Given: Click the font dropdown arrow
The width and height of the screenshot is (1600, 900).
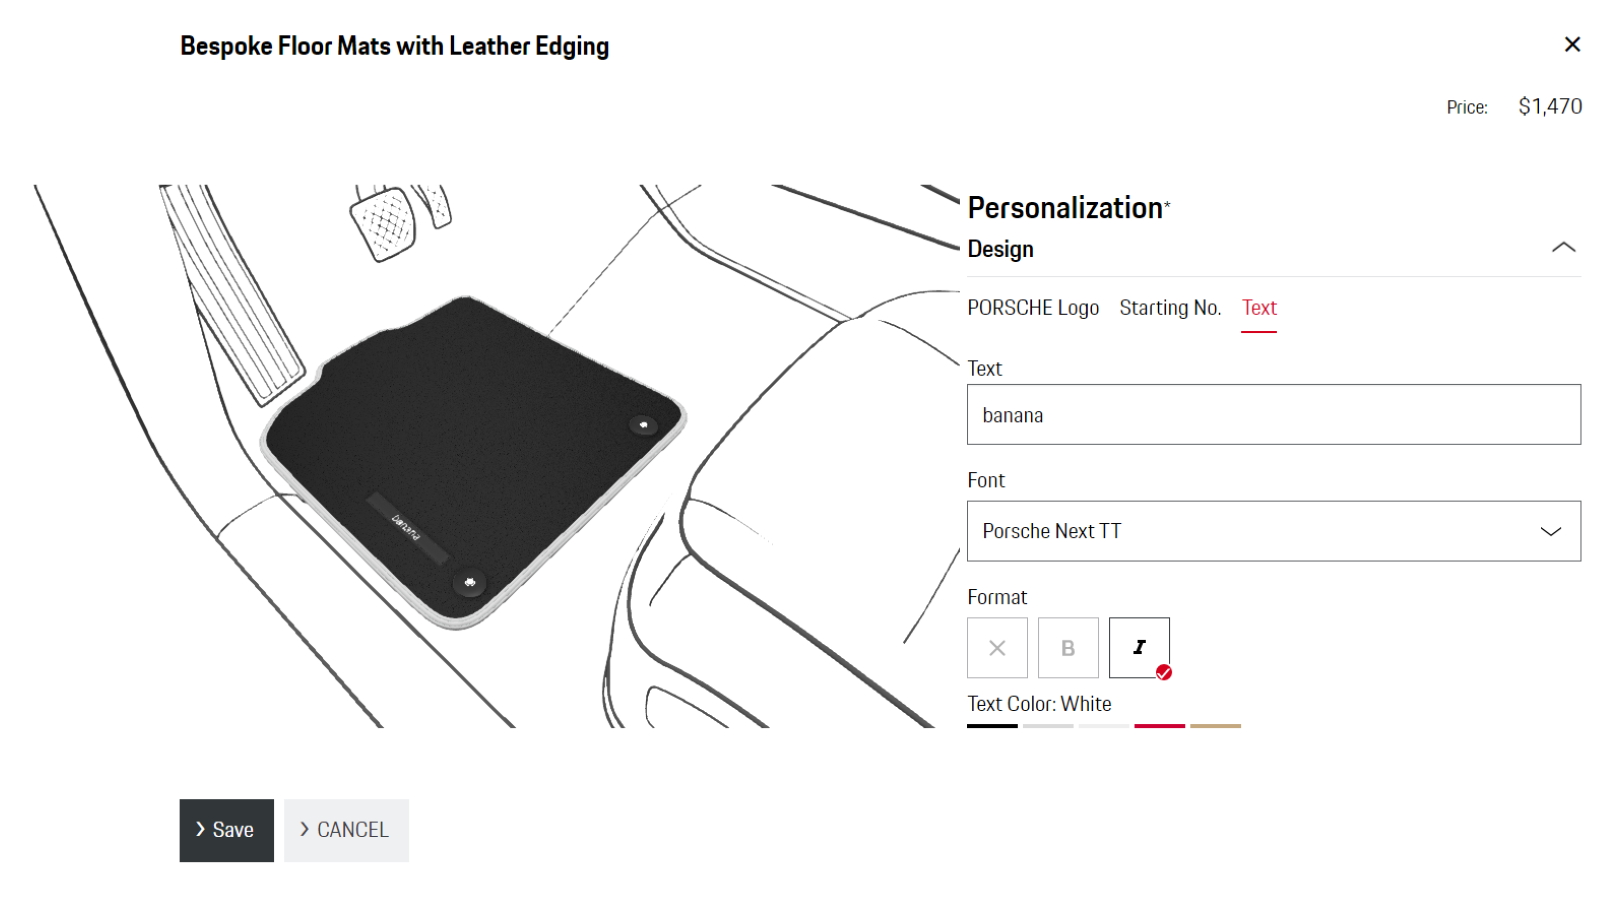Looking at the screenshot, I should tap(1551, 531).
